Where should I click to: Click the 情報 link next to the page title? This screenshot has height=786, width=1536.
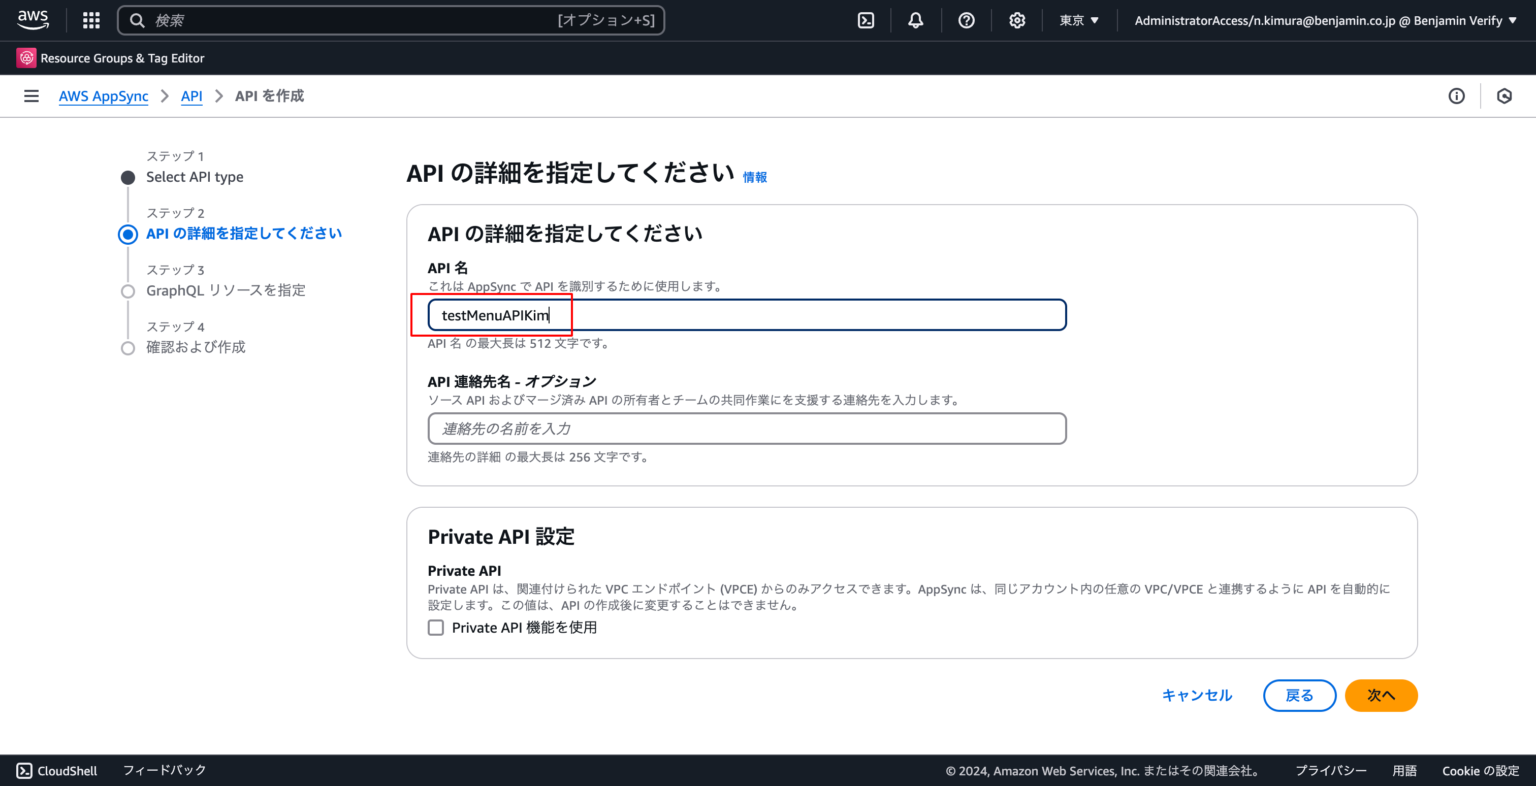pyautogui.click(x=754, y=177)
